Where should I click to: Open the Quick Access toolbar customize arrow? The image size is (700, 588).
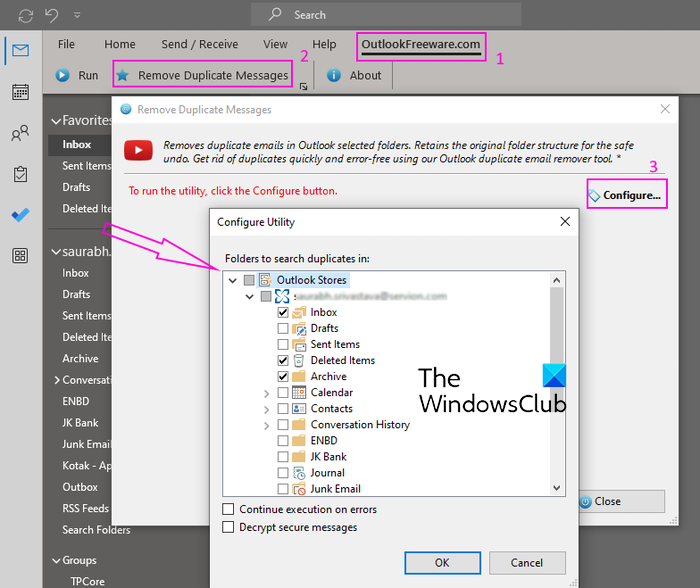click(x=77, y=15)
